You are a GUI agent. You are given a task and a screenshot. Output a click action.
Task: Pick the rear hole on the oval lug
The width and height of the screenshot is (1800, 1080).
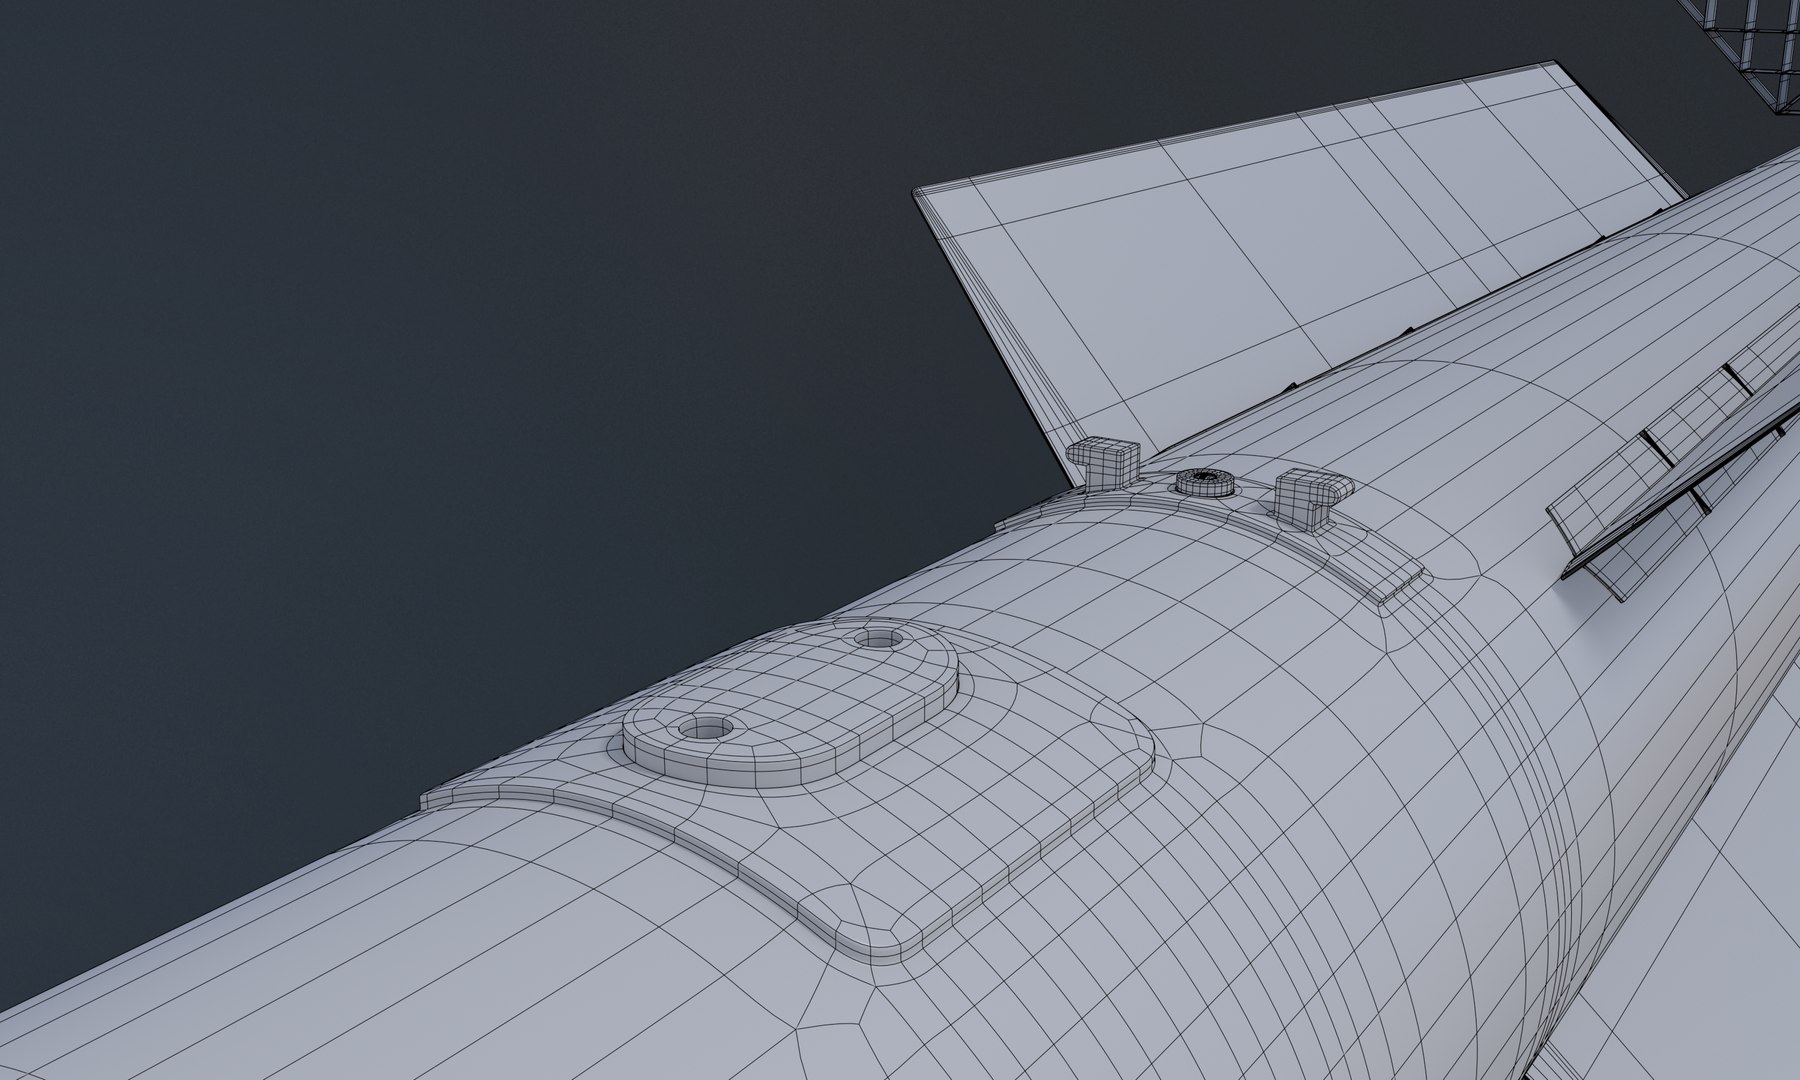click(x=878, y=638)
